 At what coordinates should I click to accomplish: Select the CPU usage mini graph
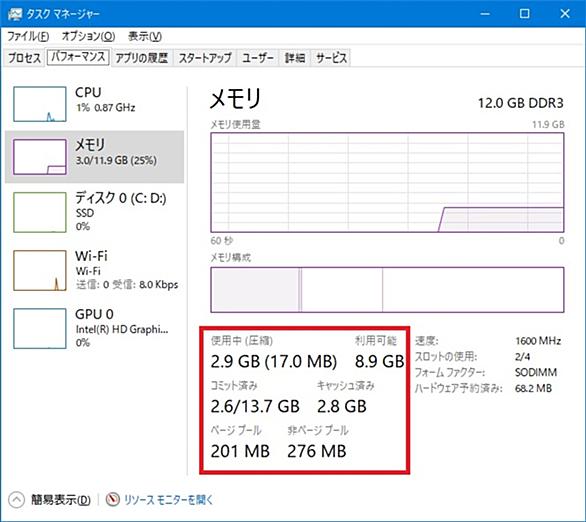(40, 104)
